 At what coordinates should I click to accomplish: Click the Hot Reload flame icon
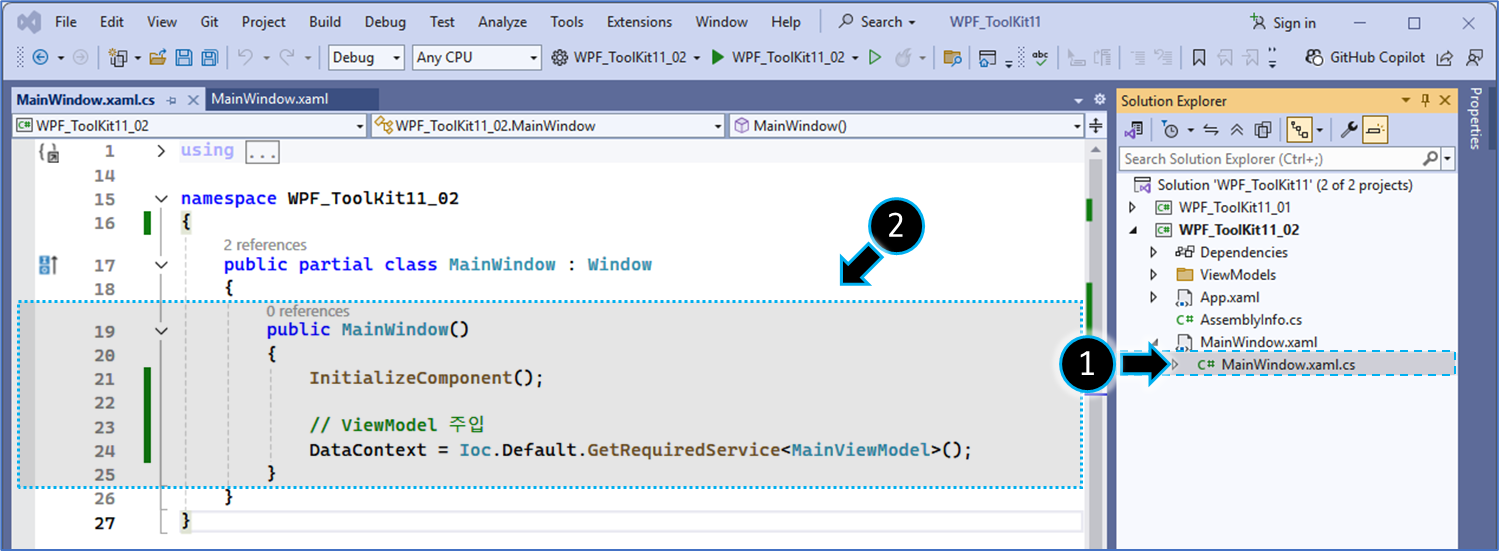pyautogui.click(x=904, y=58)
